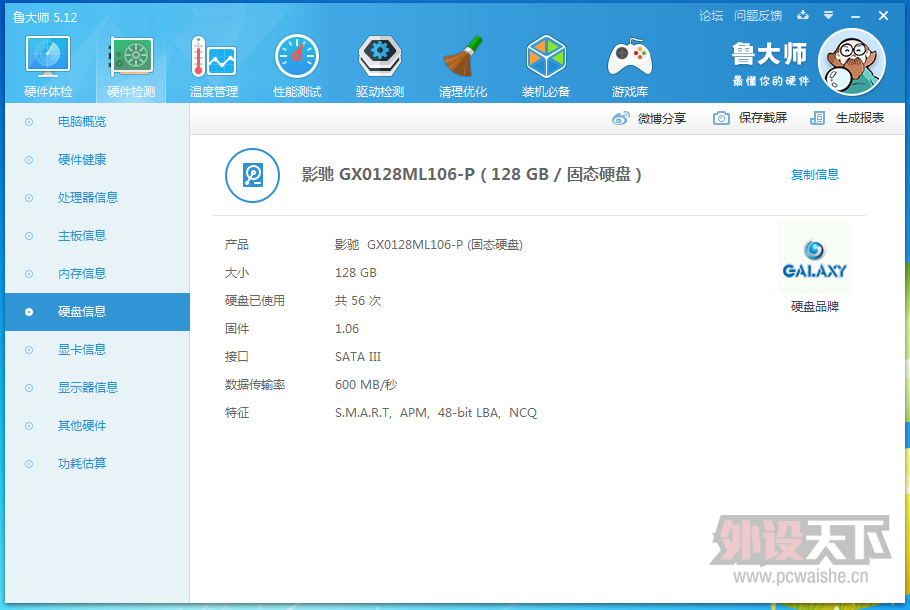
Task: Click 微博分享 share button
Action: click(650, 118)
